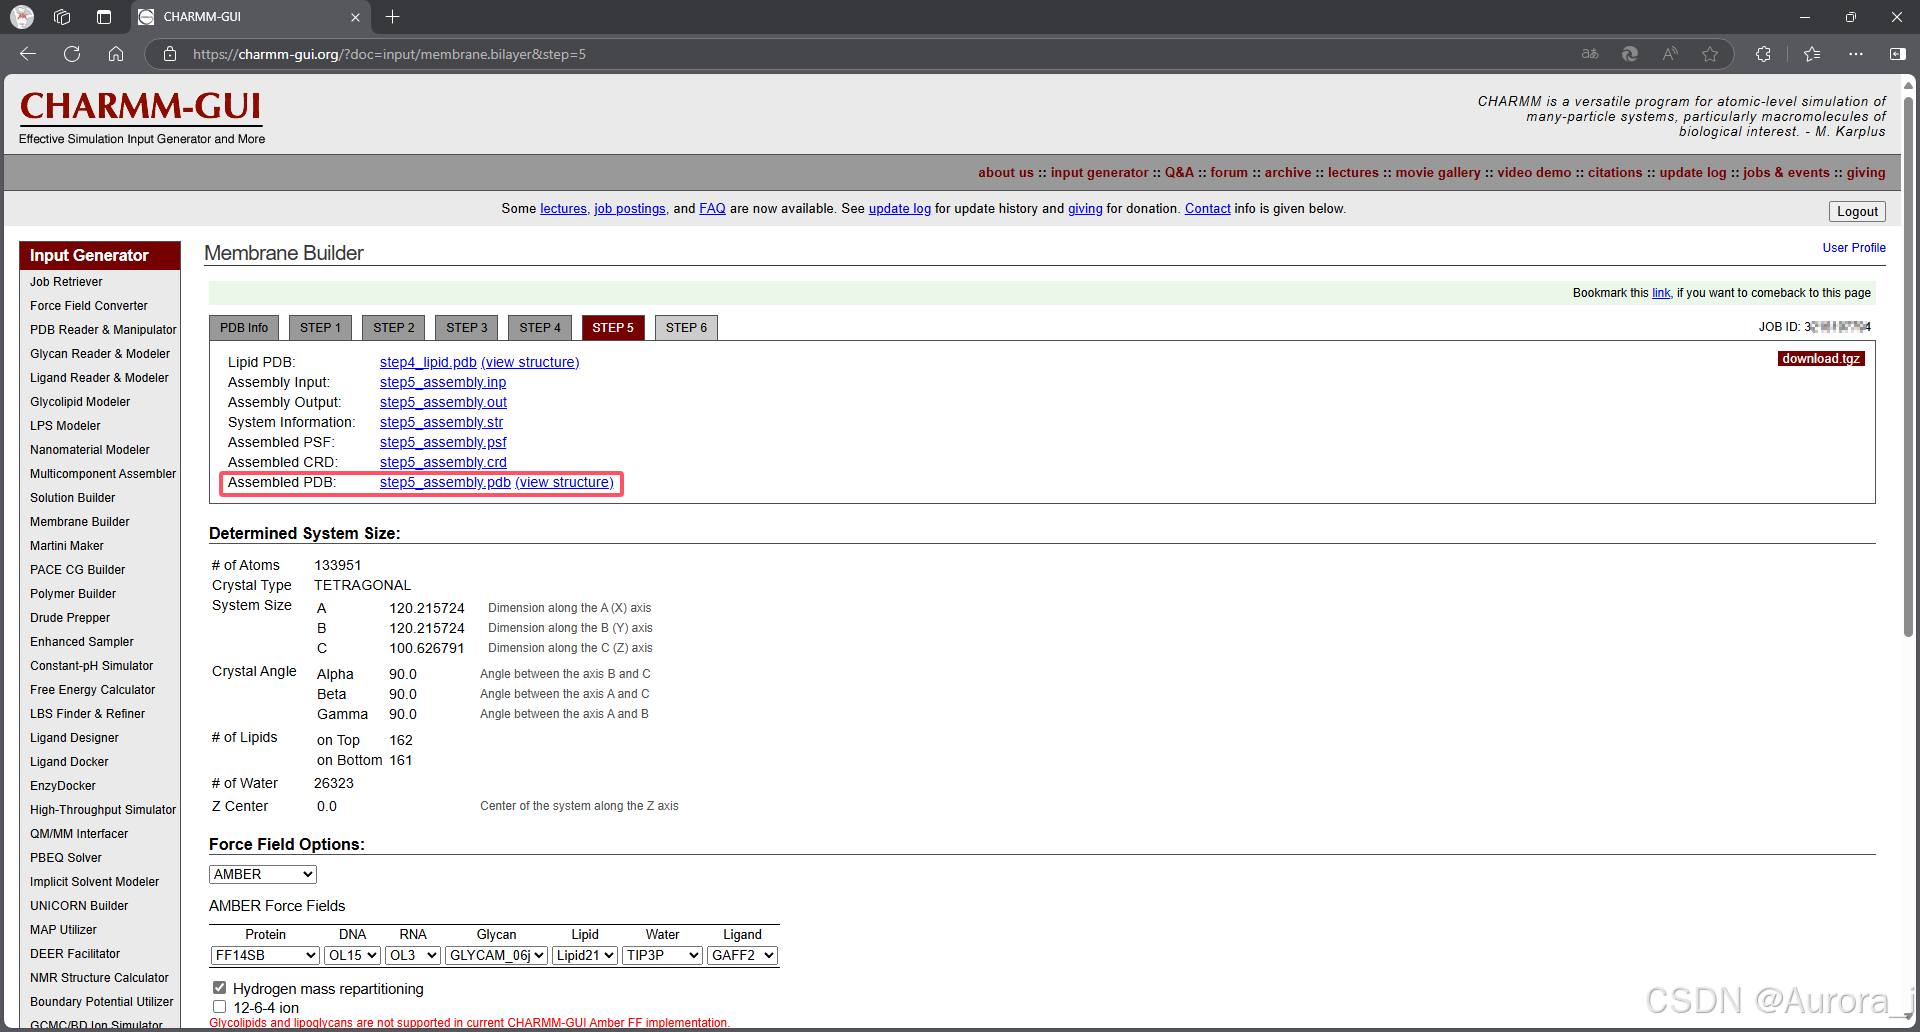Open the RNA OL3 dropdown
Screen dimensions: 1920x1032
click(x=413, y=955)
